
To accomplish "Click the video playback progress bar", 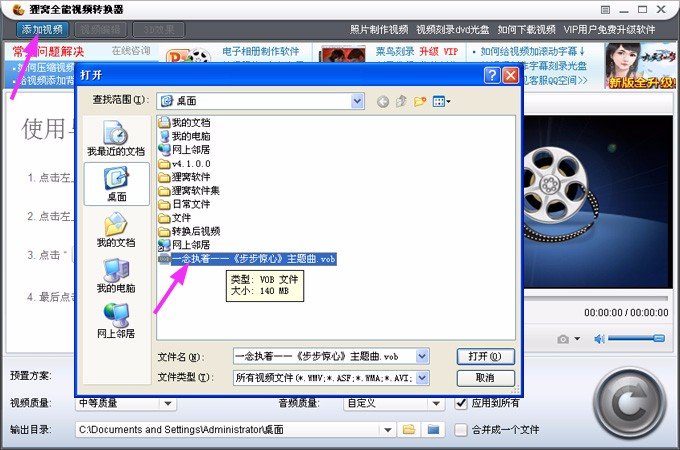I will (x=595, y=298).
